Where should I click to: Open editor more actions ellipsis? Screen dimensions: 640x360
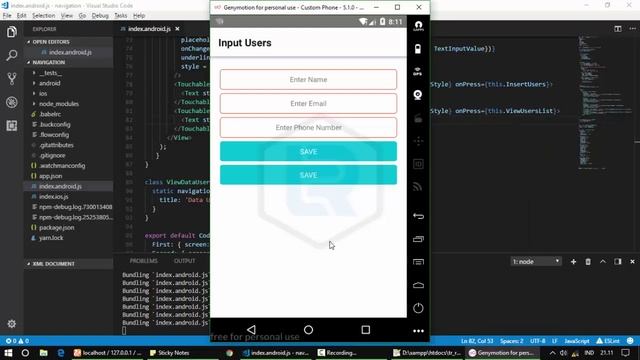(x=632, y=29)
